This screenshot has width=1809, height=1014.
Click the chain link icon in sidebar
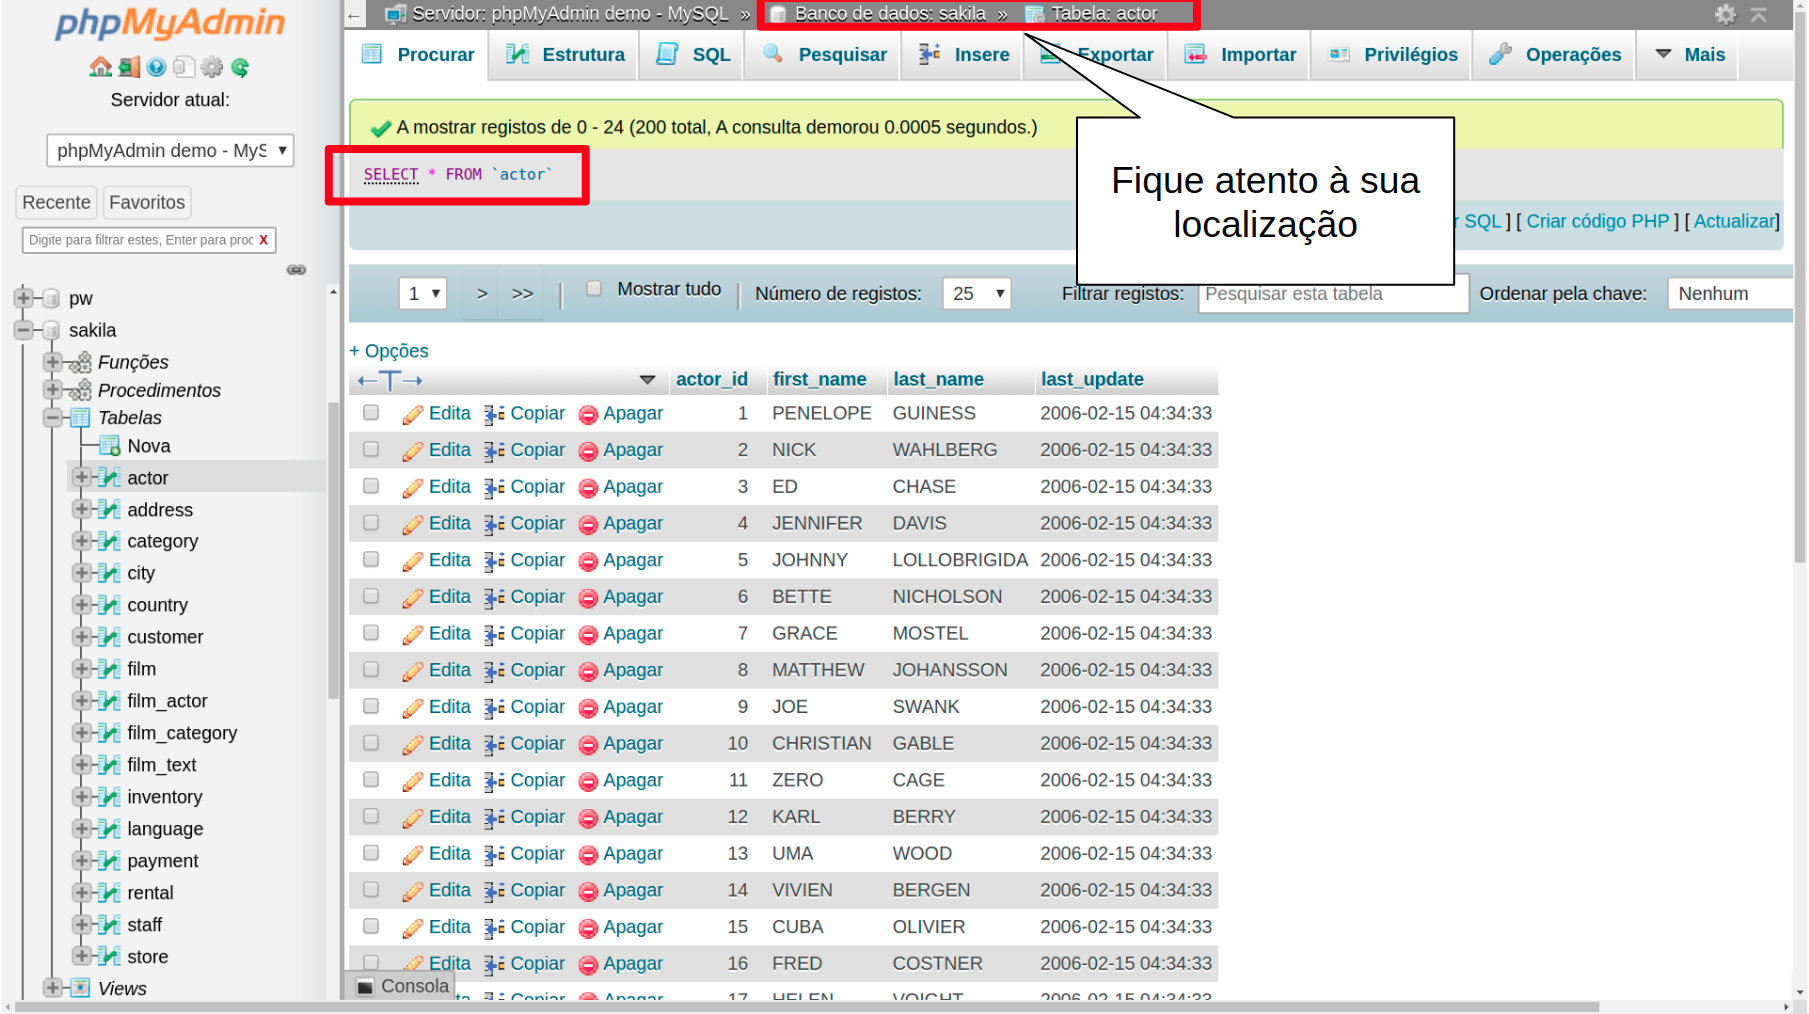point(296,270)
